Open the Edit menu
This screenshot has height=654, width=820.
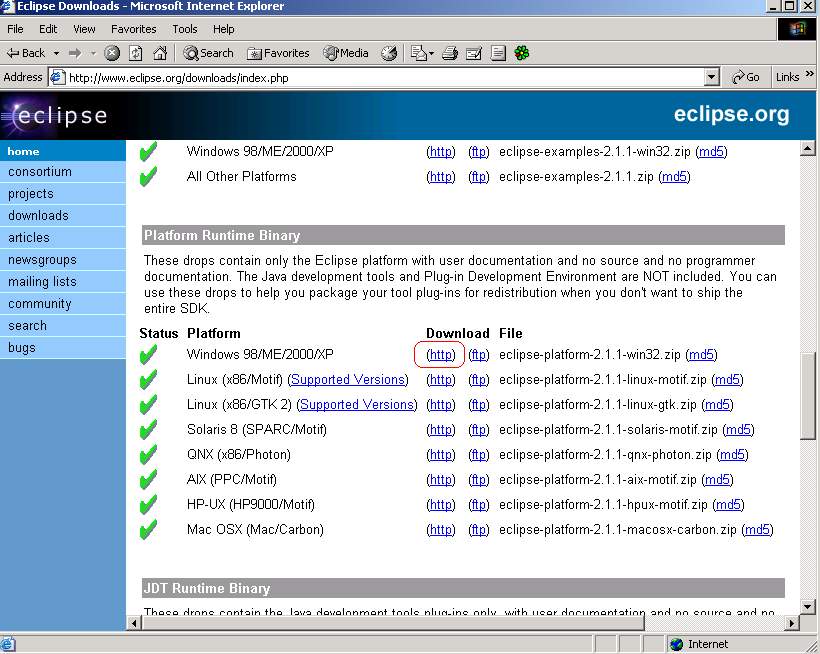[48, 29]
